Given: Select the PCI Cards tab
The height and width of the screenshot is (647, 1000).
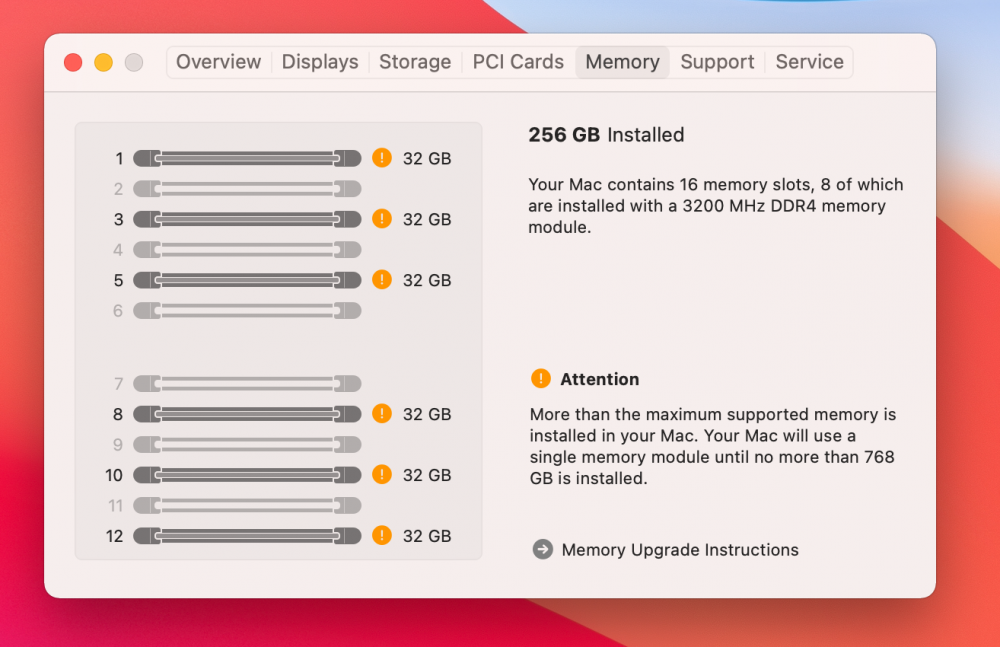Looking at the screenshot, I should point(518,62).
